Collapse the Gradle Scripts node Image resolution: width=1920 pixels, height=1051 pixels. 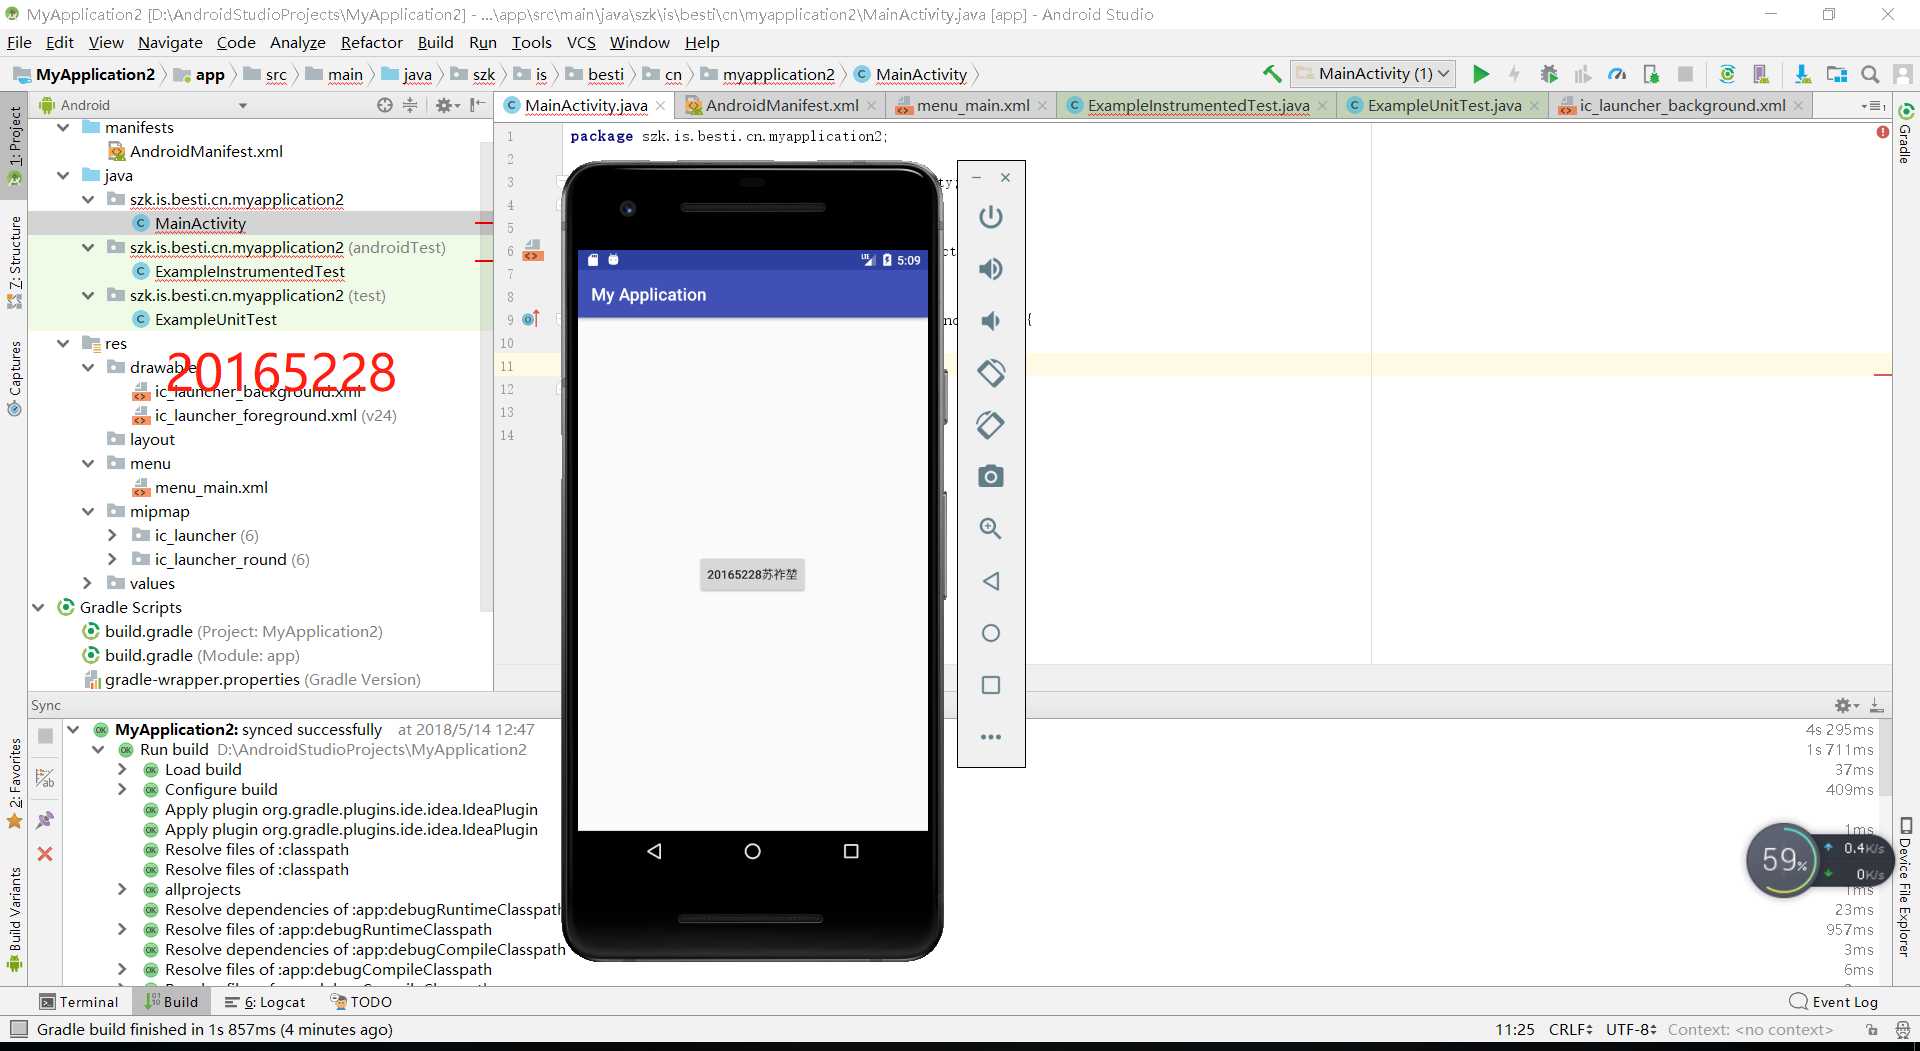(38, 608)
